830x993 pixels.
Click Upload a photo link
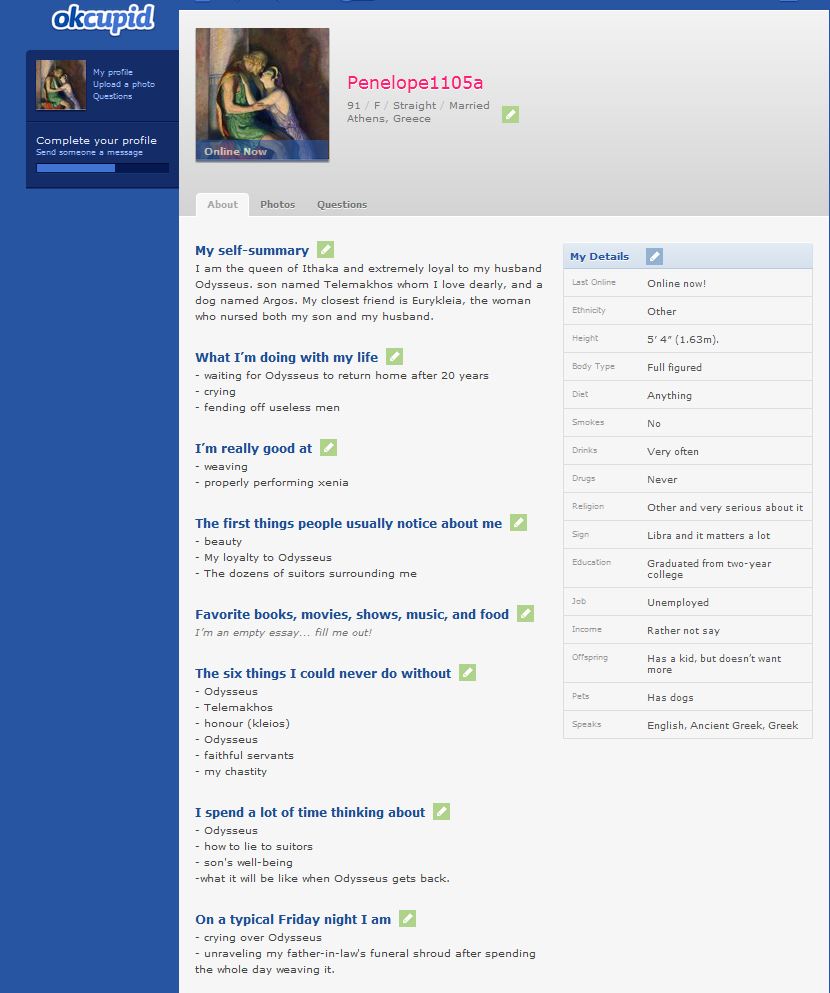(124, 85)
